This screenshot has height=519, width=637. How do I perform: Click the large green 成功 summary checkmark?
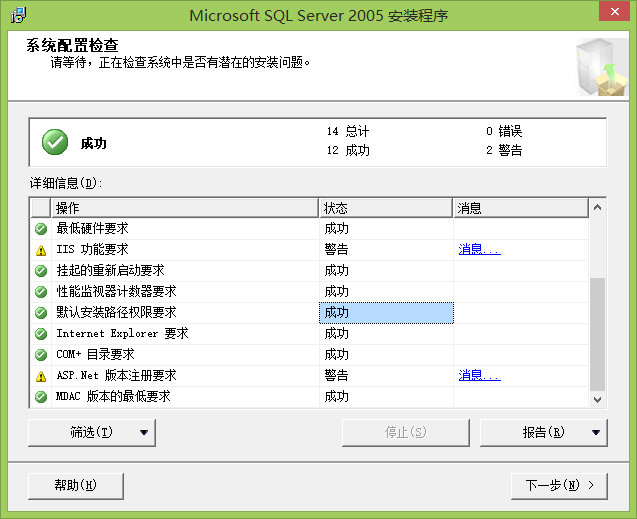coord(55,142)
